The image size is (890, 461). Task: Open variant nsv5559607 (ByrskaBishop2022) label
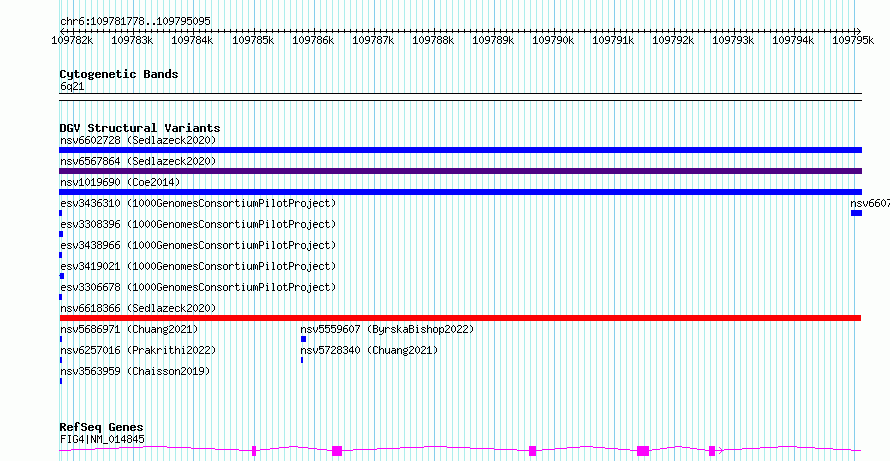(x=387, y=329)
